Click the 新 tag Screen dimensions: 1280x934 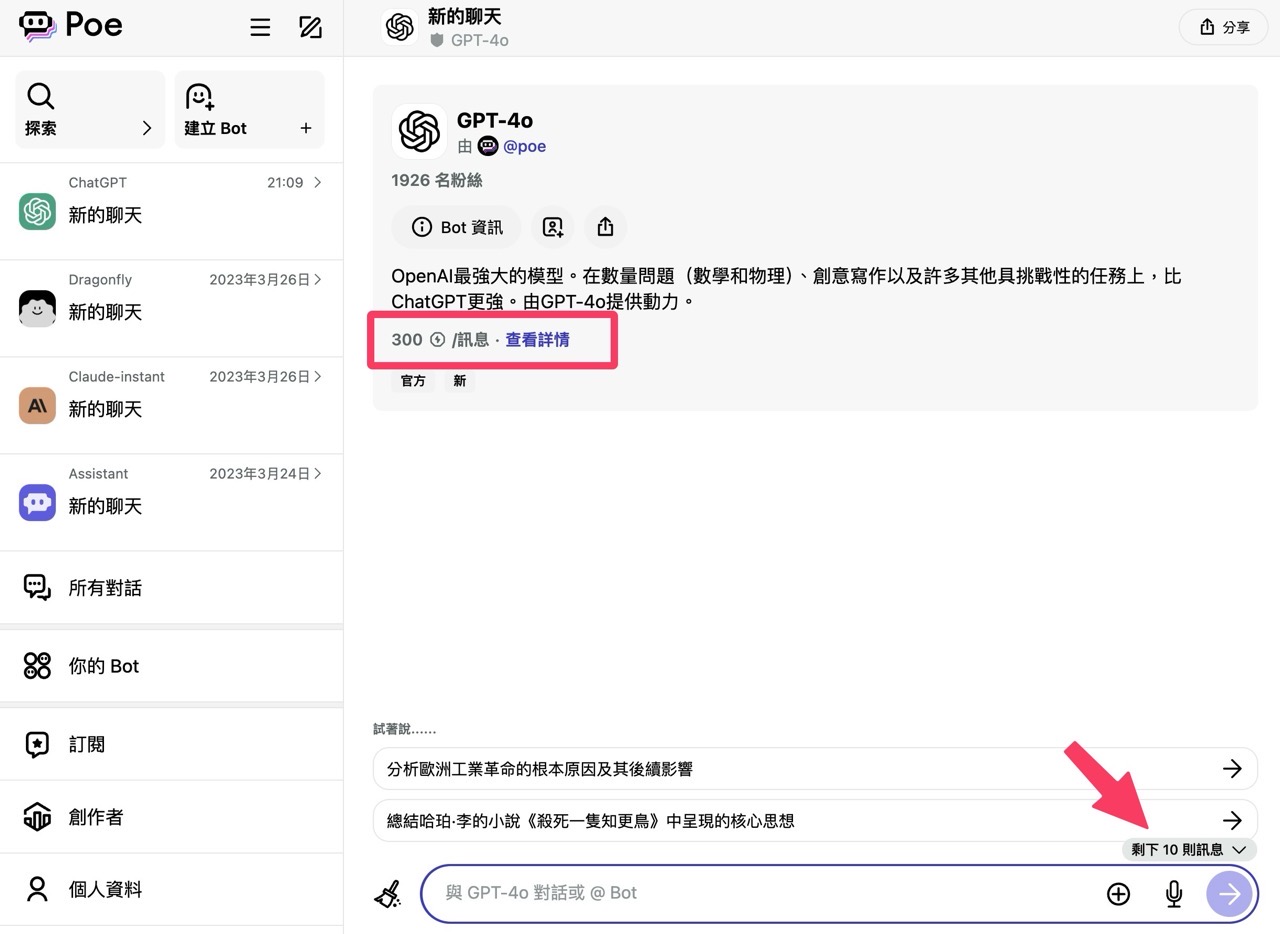[460, 381]
